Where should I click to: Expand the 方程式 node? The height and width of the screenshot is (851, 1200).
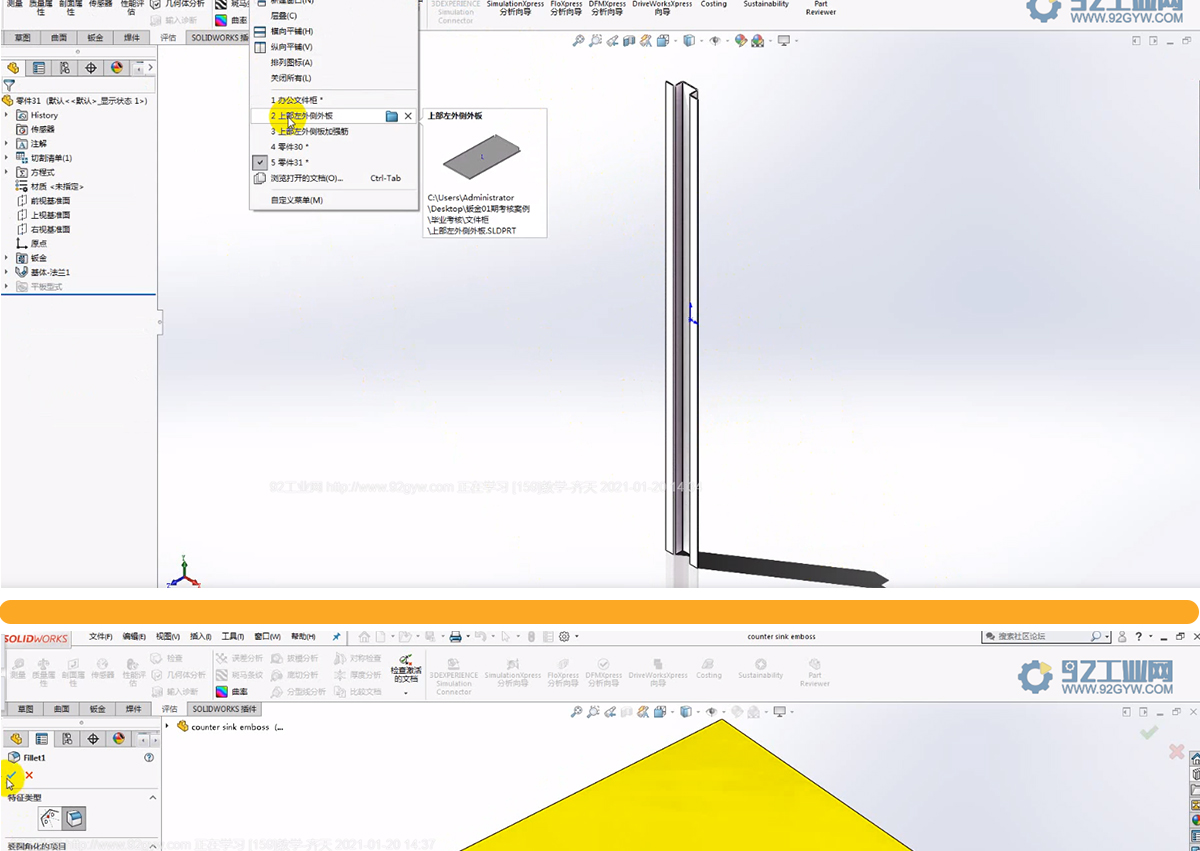pos(6,172)
